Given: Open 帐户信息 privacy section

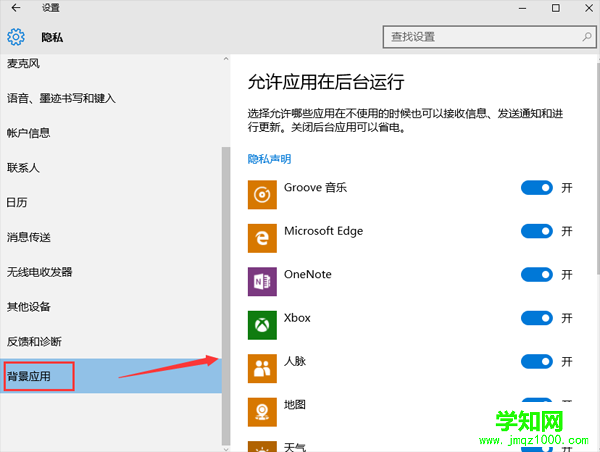Looking at the screenshot, I should click(111, 133).
